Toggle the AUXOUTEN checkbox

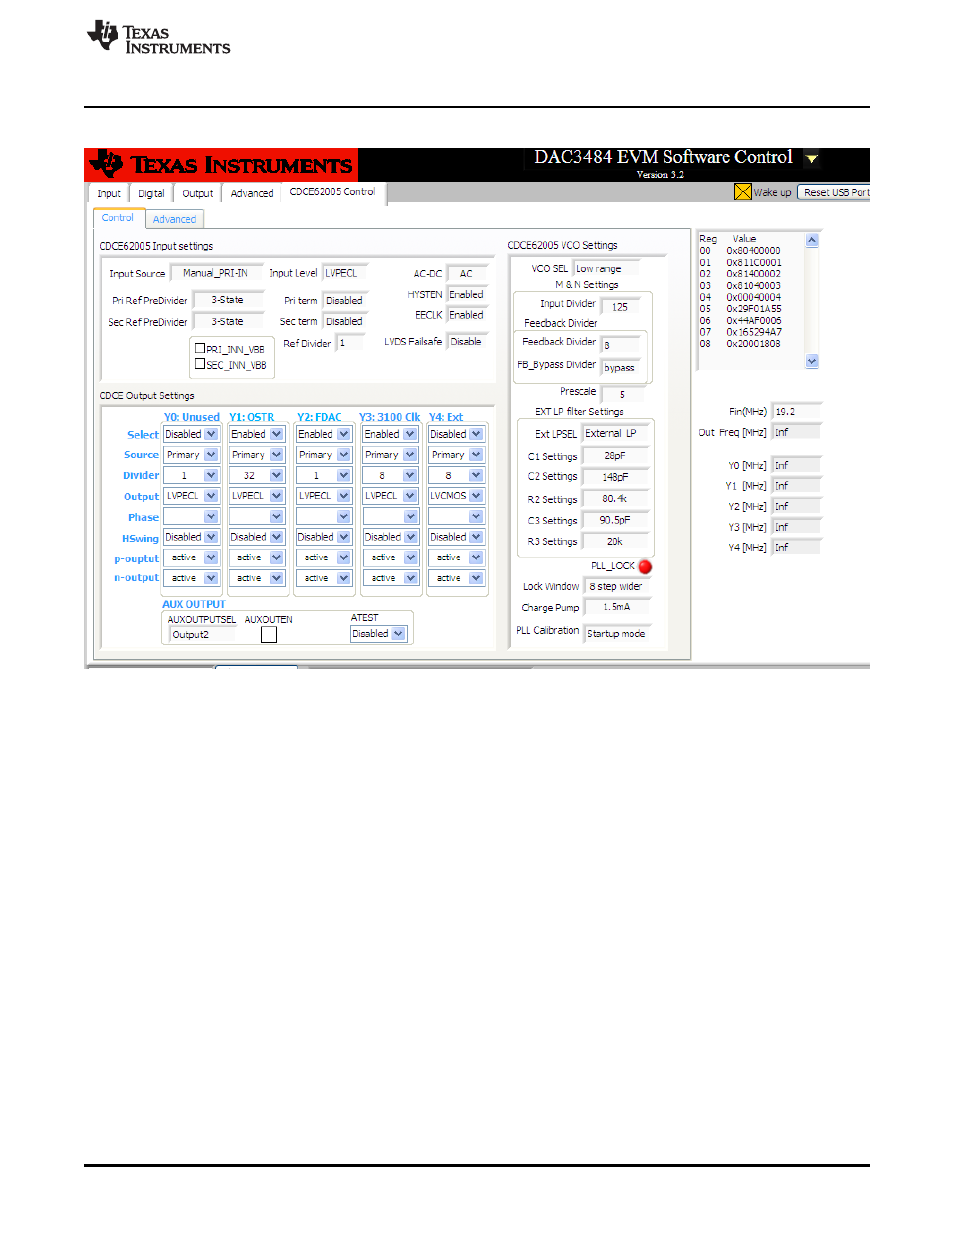point(269,634)
